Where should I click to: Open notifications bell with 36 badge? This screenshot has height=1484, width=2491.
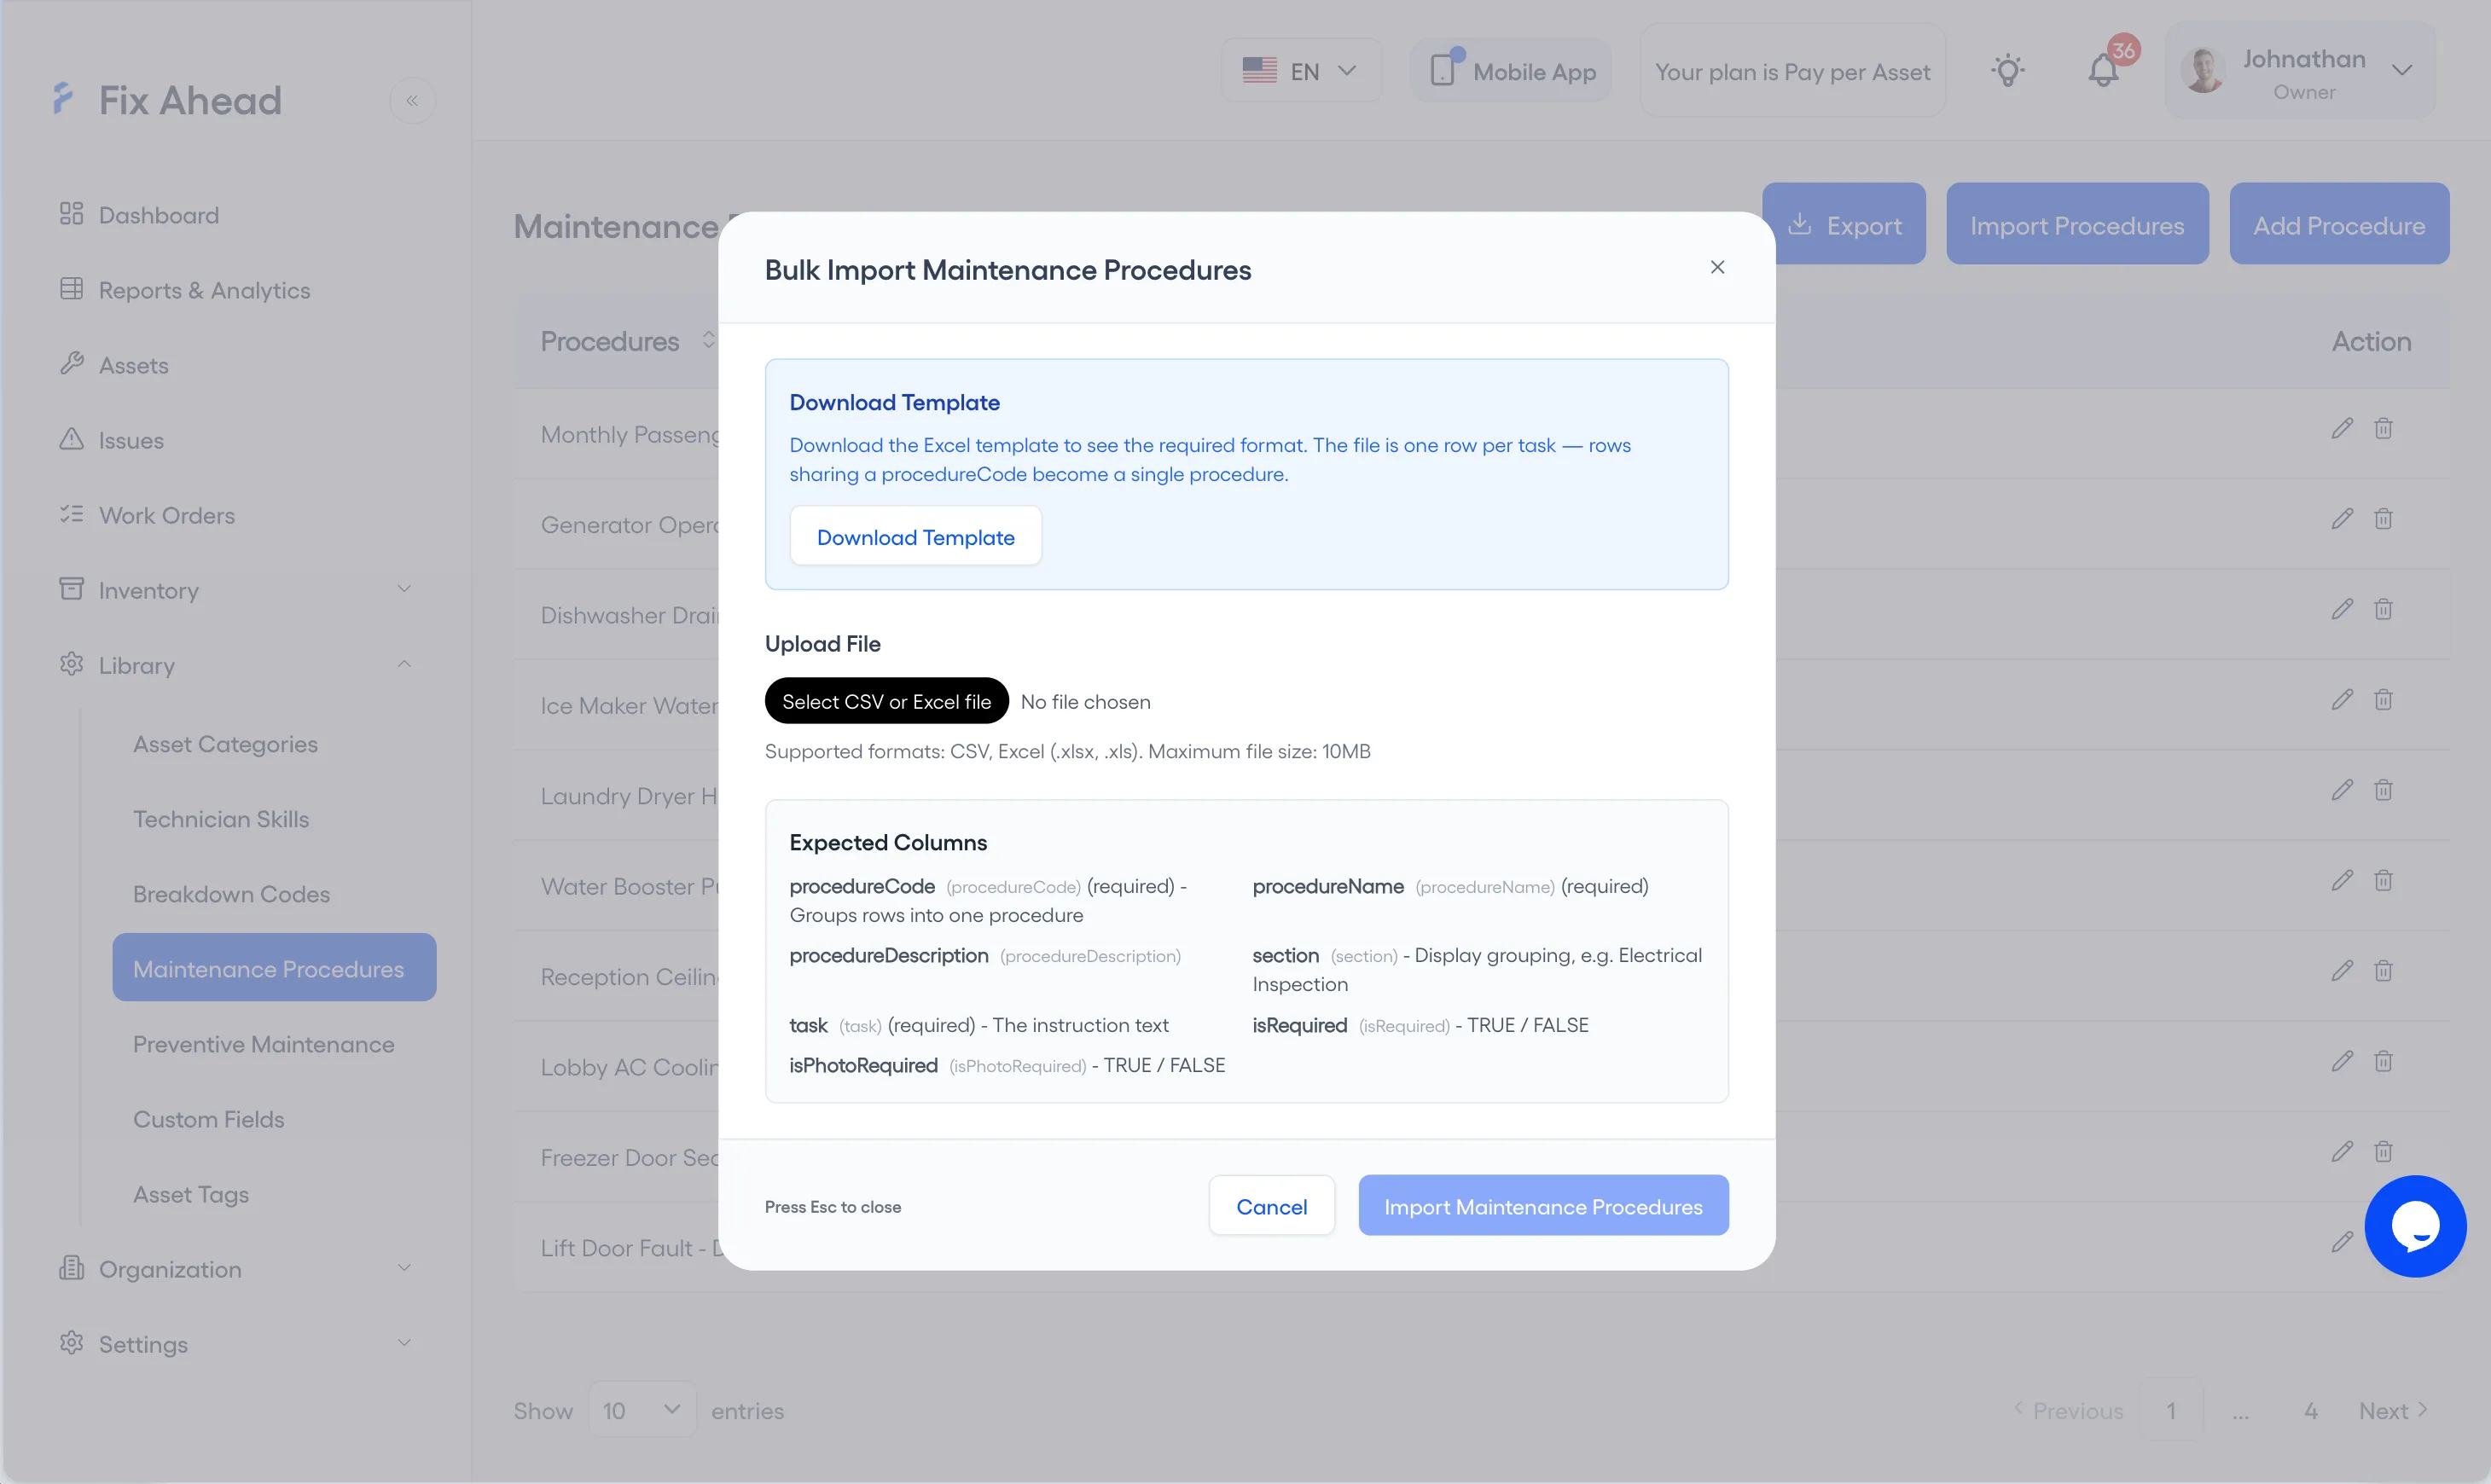click(x=2104, y=70)
